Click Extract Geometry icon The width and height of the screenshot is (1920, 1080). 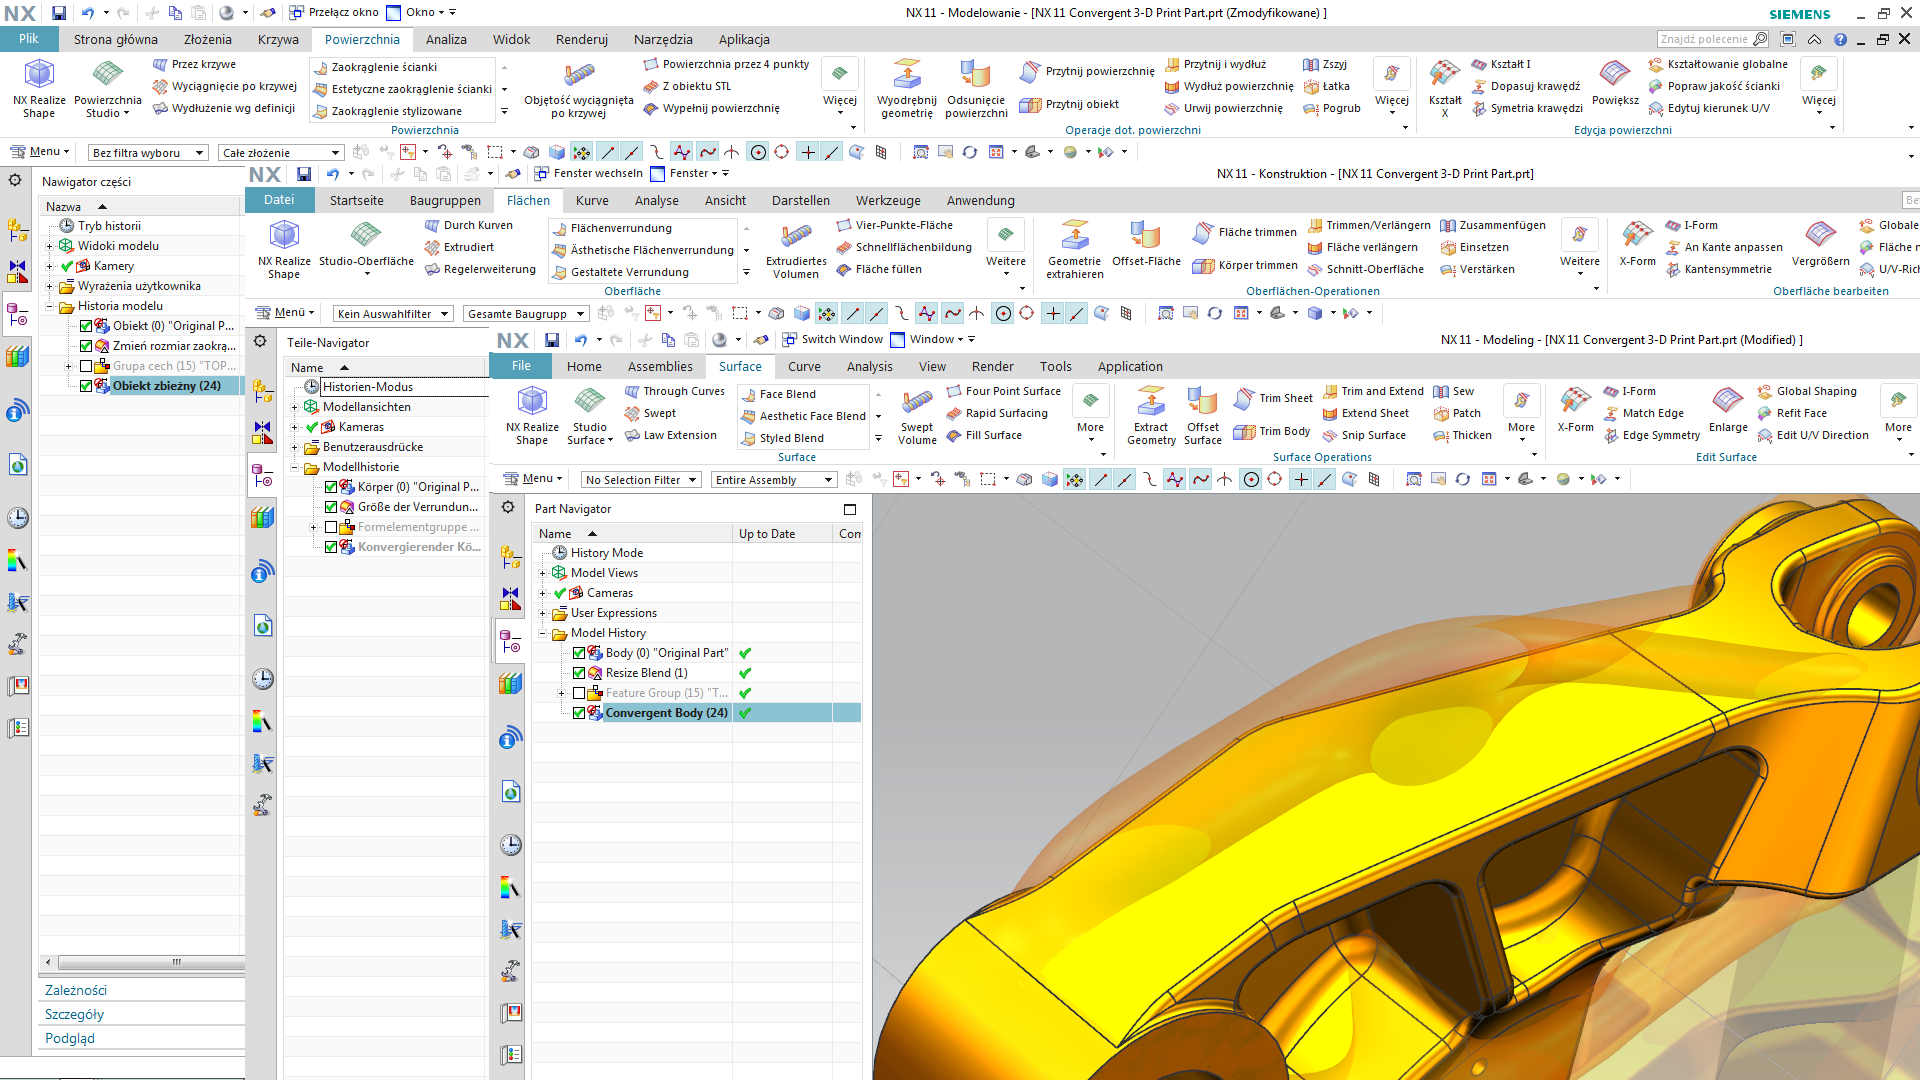(x=1151, y=416)
